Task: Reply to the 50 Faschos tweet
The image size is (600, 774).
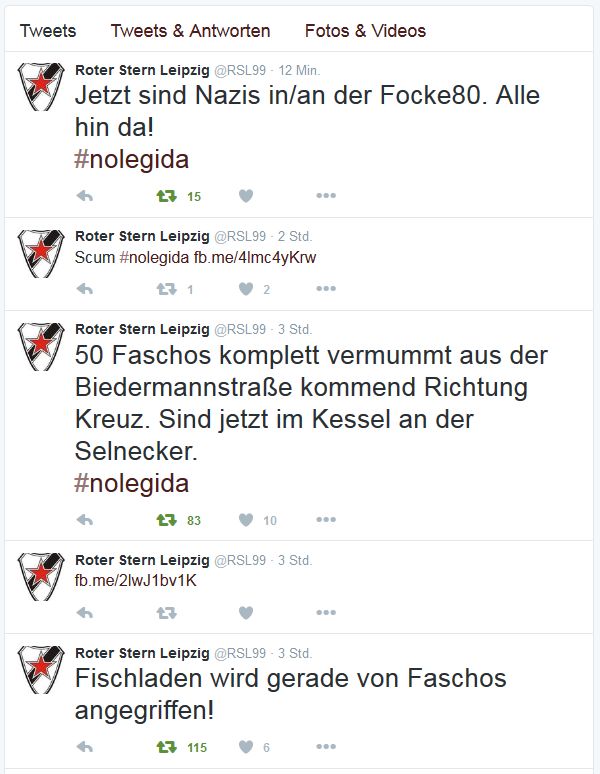Action: click(x=85, y=520)
